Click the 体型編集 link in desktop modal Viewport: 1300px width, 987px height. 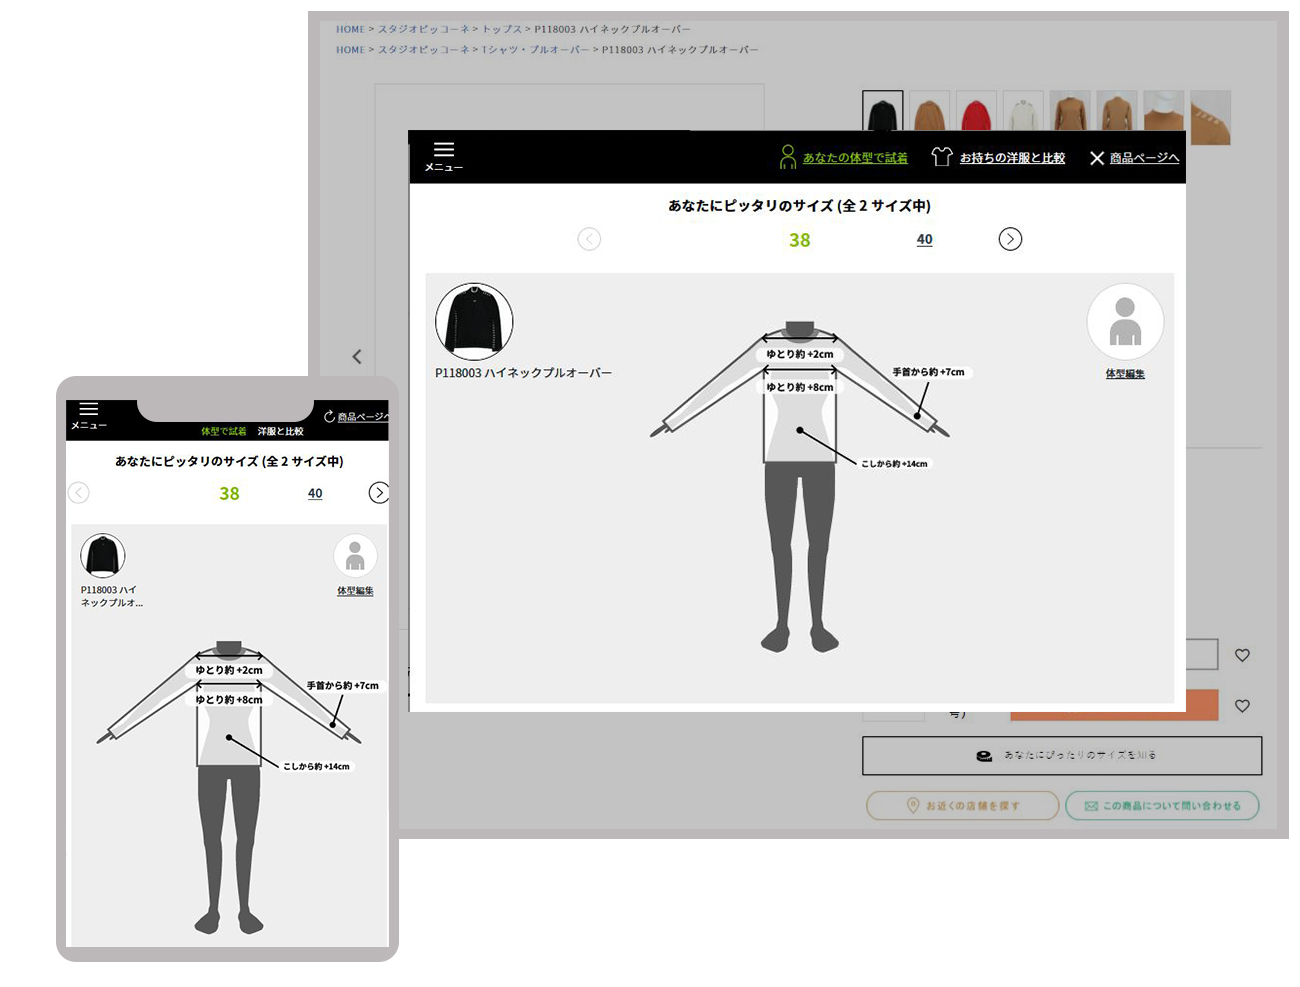tap(1125, 374)
